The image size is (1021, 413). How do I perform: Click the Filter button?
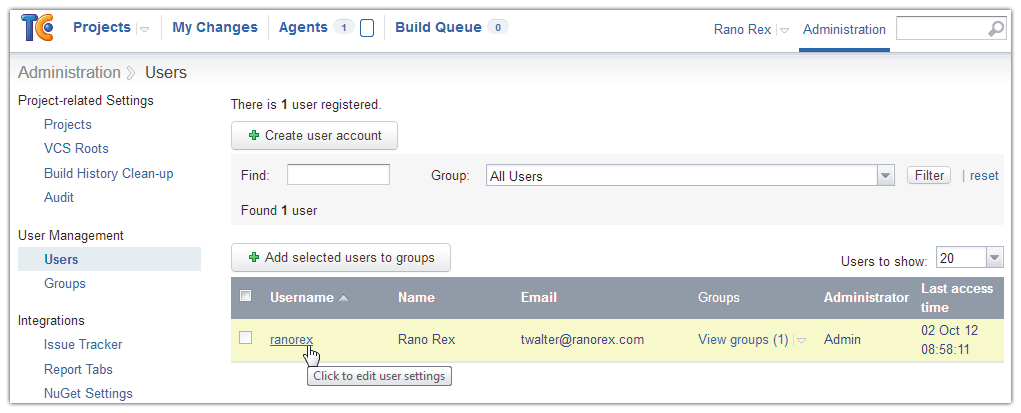click(929, 175)
